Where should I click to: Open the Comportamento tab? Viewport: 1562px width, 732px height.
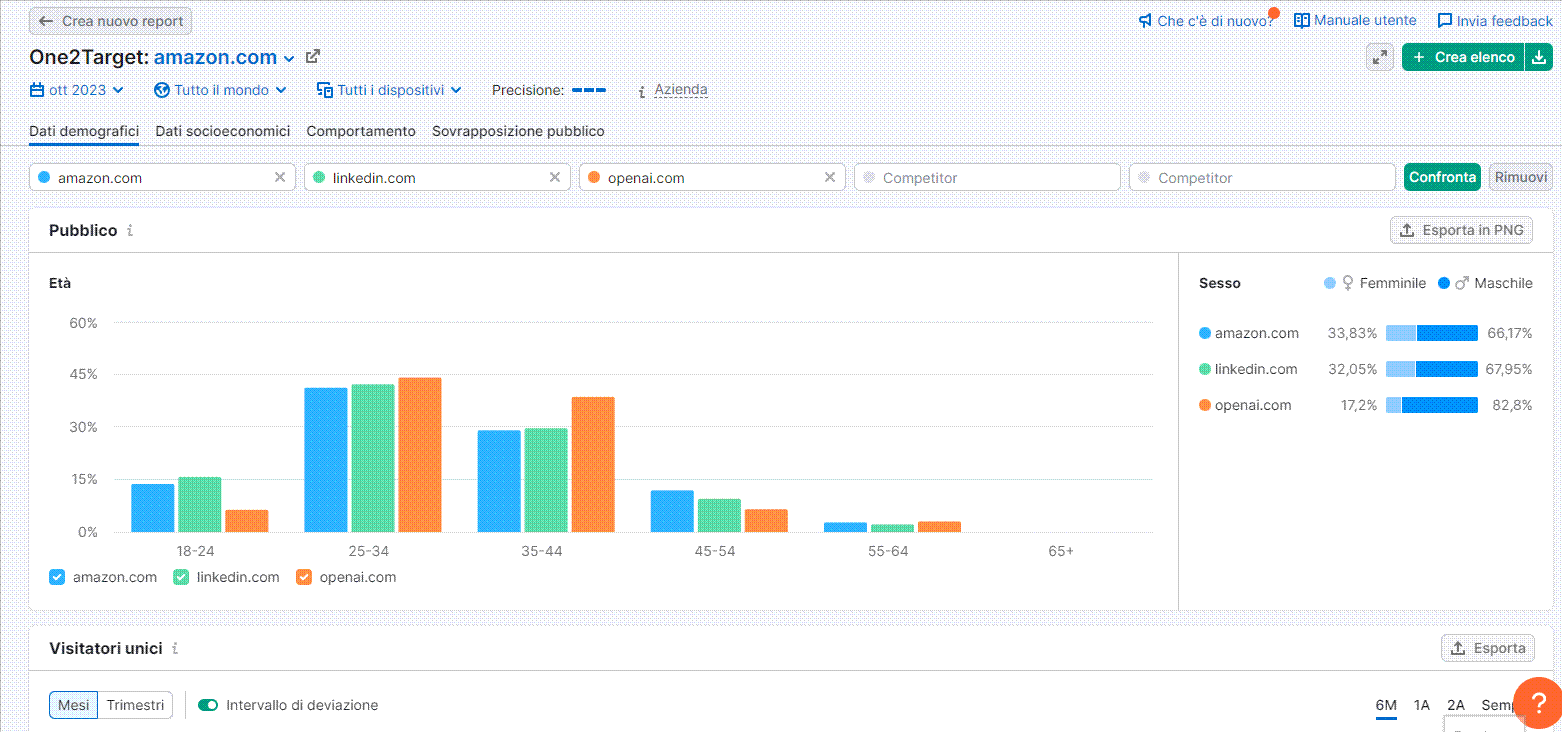[360, 131]
